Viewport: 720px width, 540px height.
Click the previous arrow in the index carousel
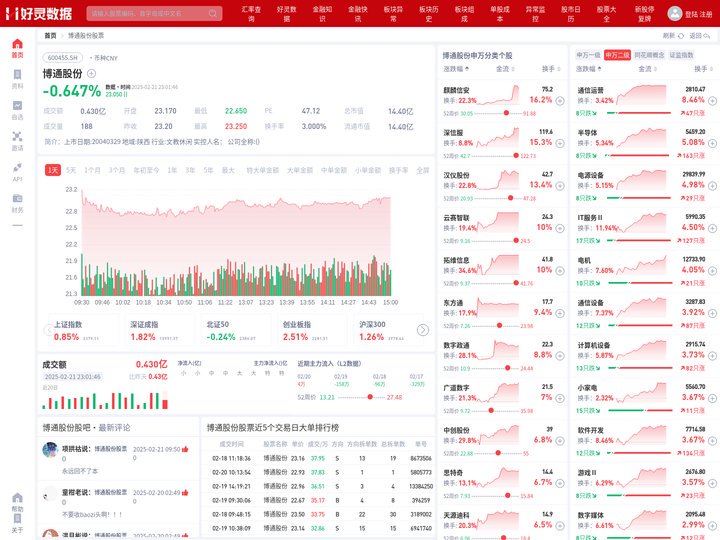[x=48, y=330]
